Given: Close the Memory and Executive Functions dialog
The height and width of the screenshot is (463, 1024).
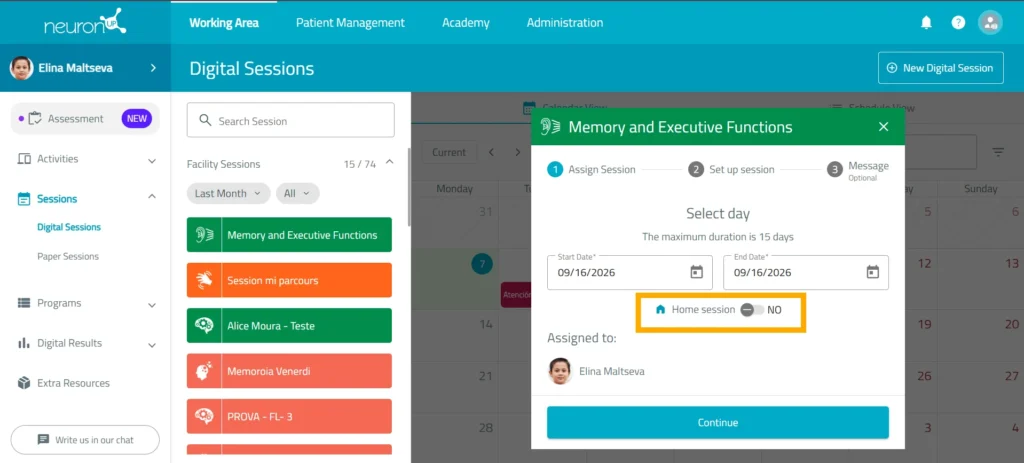Looking at the screenshot, I should [x=884, y=127].
